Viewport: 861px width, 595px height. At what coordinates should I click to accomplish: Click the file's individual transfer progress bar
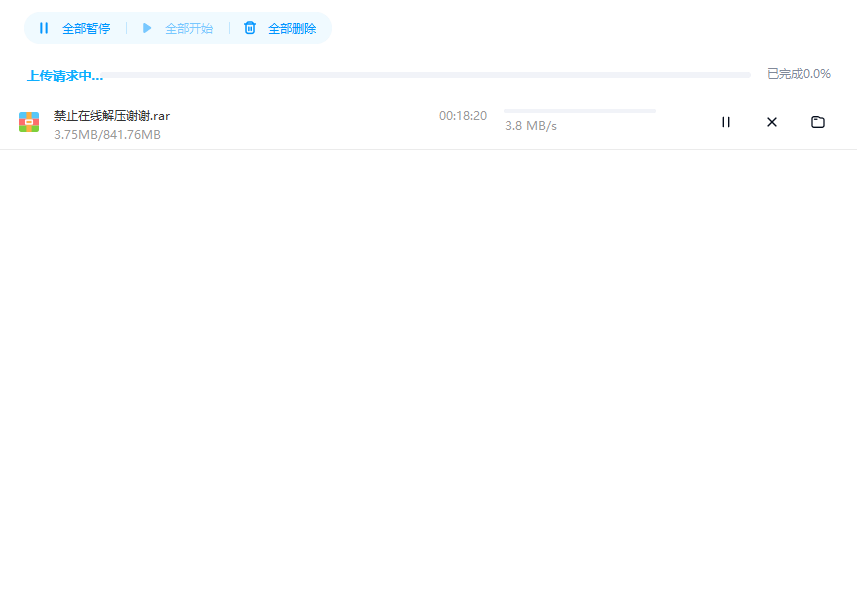579,111
